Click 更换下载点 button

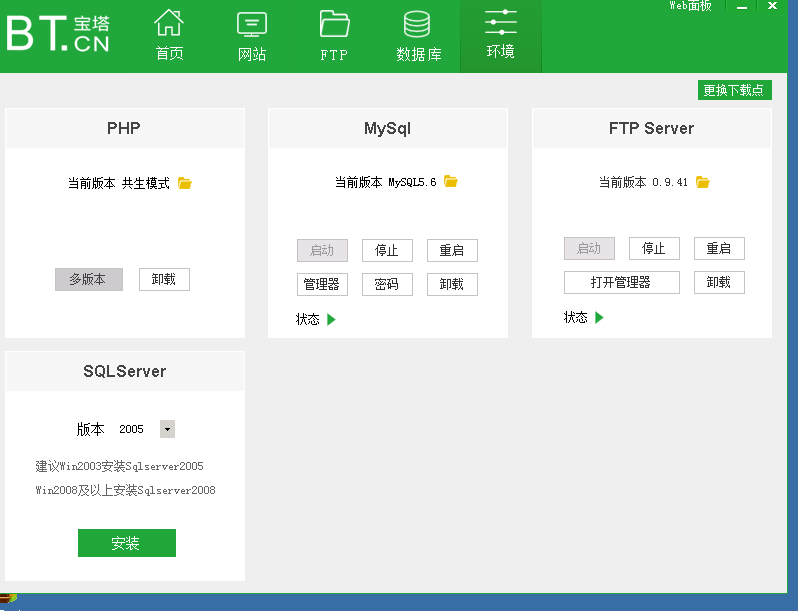[734, 90]
